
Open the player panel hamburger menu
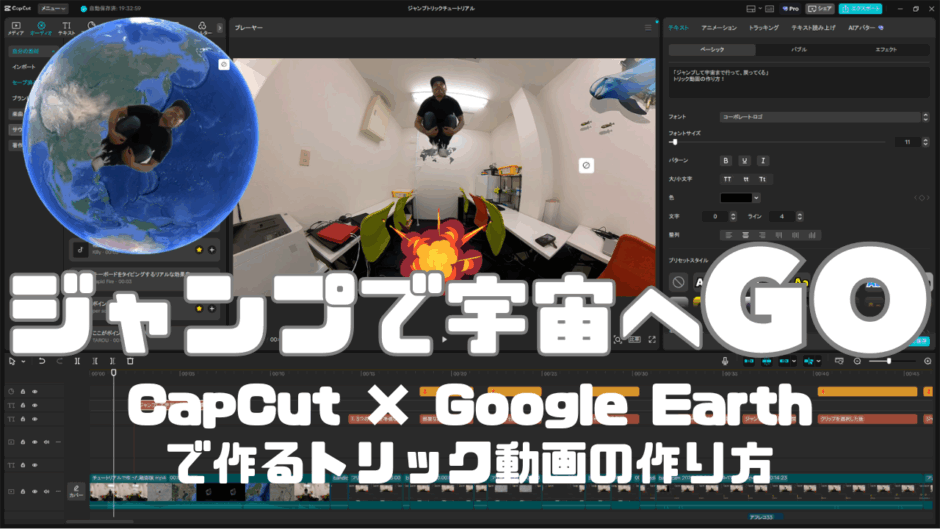(648, 28)
